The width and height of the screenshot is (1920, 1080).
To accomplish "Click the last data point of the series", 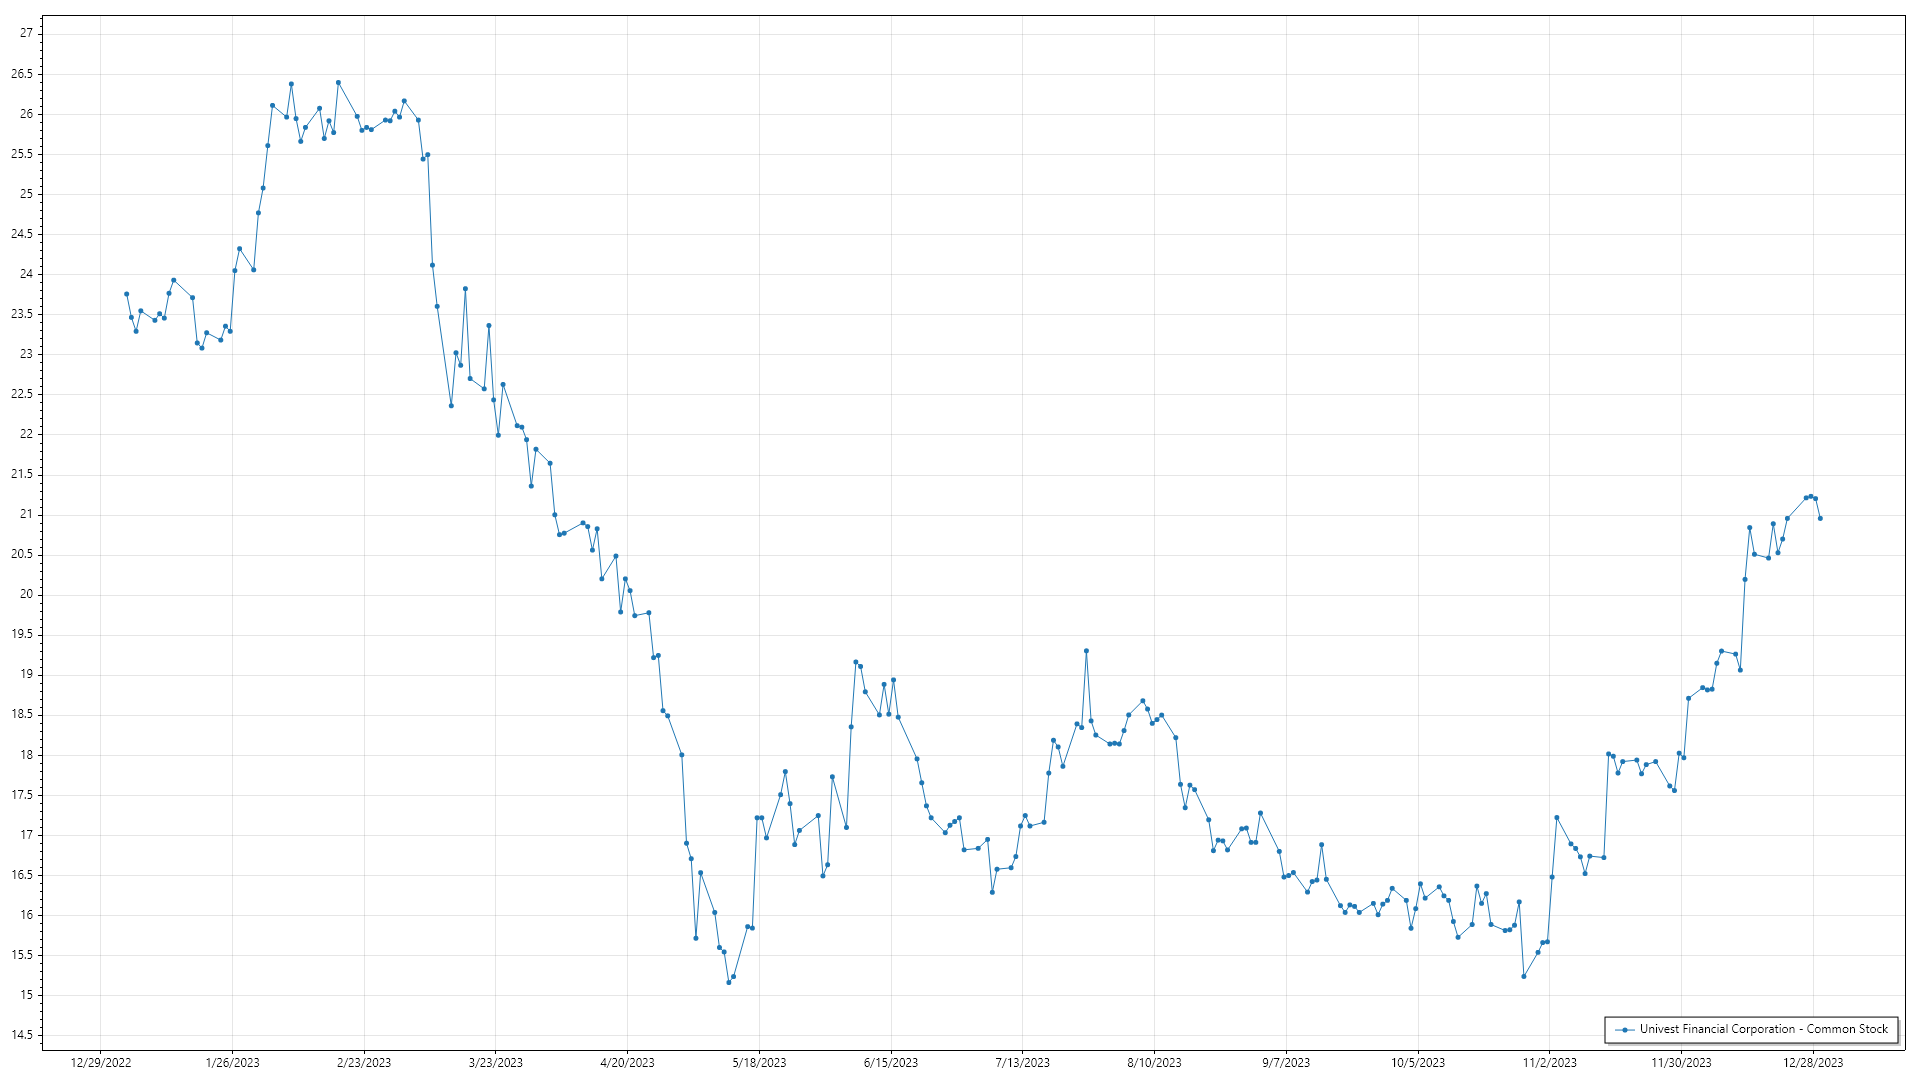I will pyautogui.click(x=1820, y=518).
